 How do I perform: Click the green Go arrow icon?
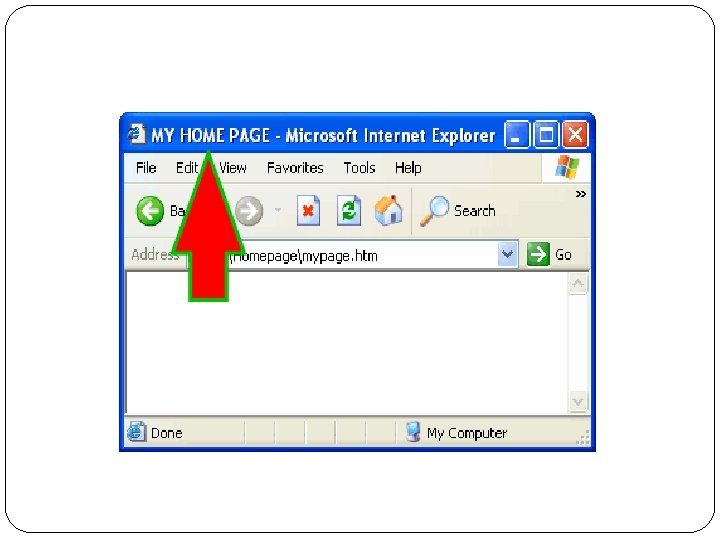(538, 254)
